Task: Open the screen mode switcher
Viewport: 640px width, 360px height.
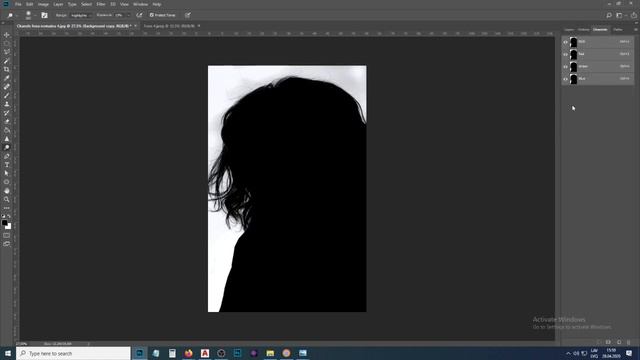Action: tap(7, 244)
